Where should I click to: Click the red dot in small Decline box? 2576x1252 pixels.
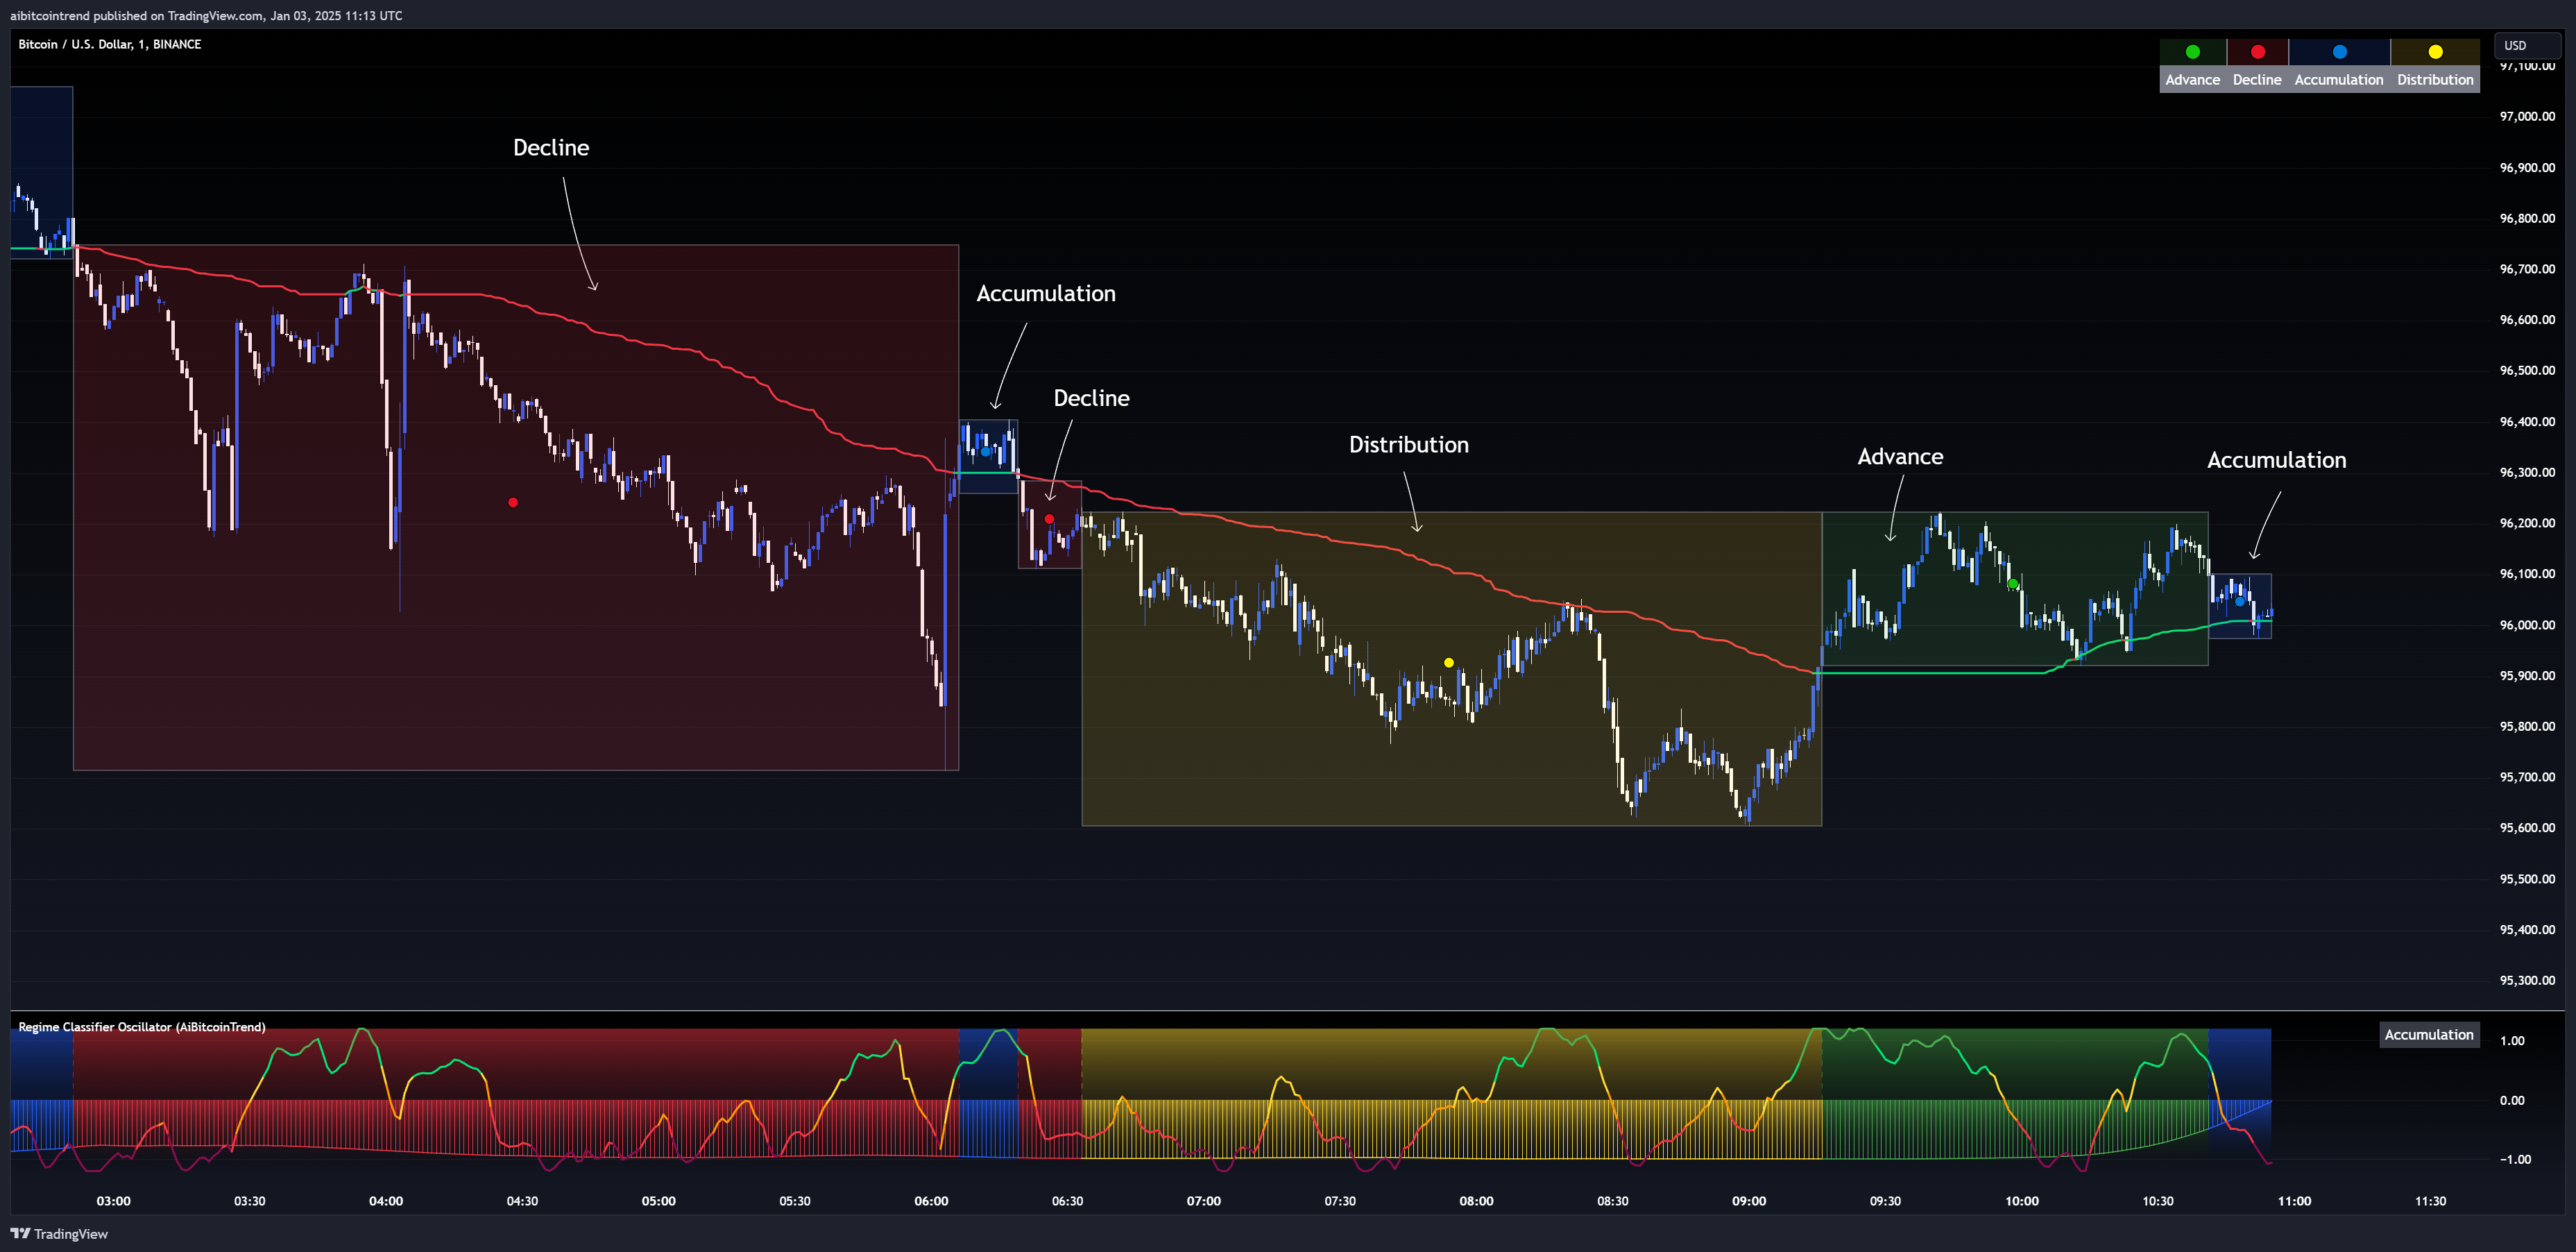(1049, 519)
